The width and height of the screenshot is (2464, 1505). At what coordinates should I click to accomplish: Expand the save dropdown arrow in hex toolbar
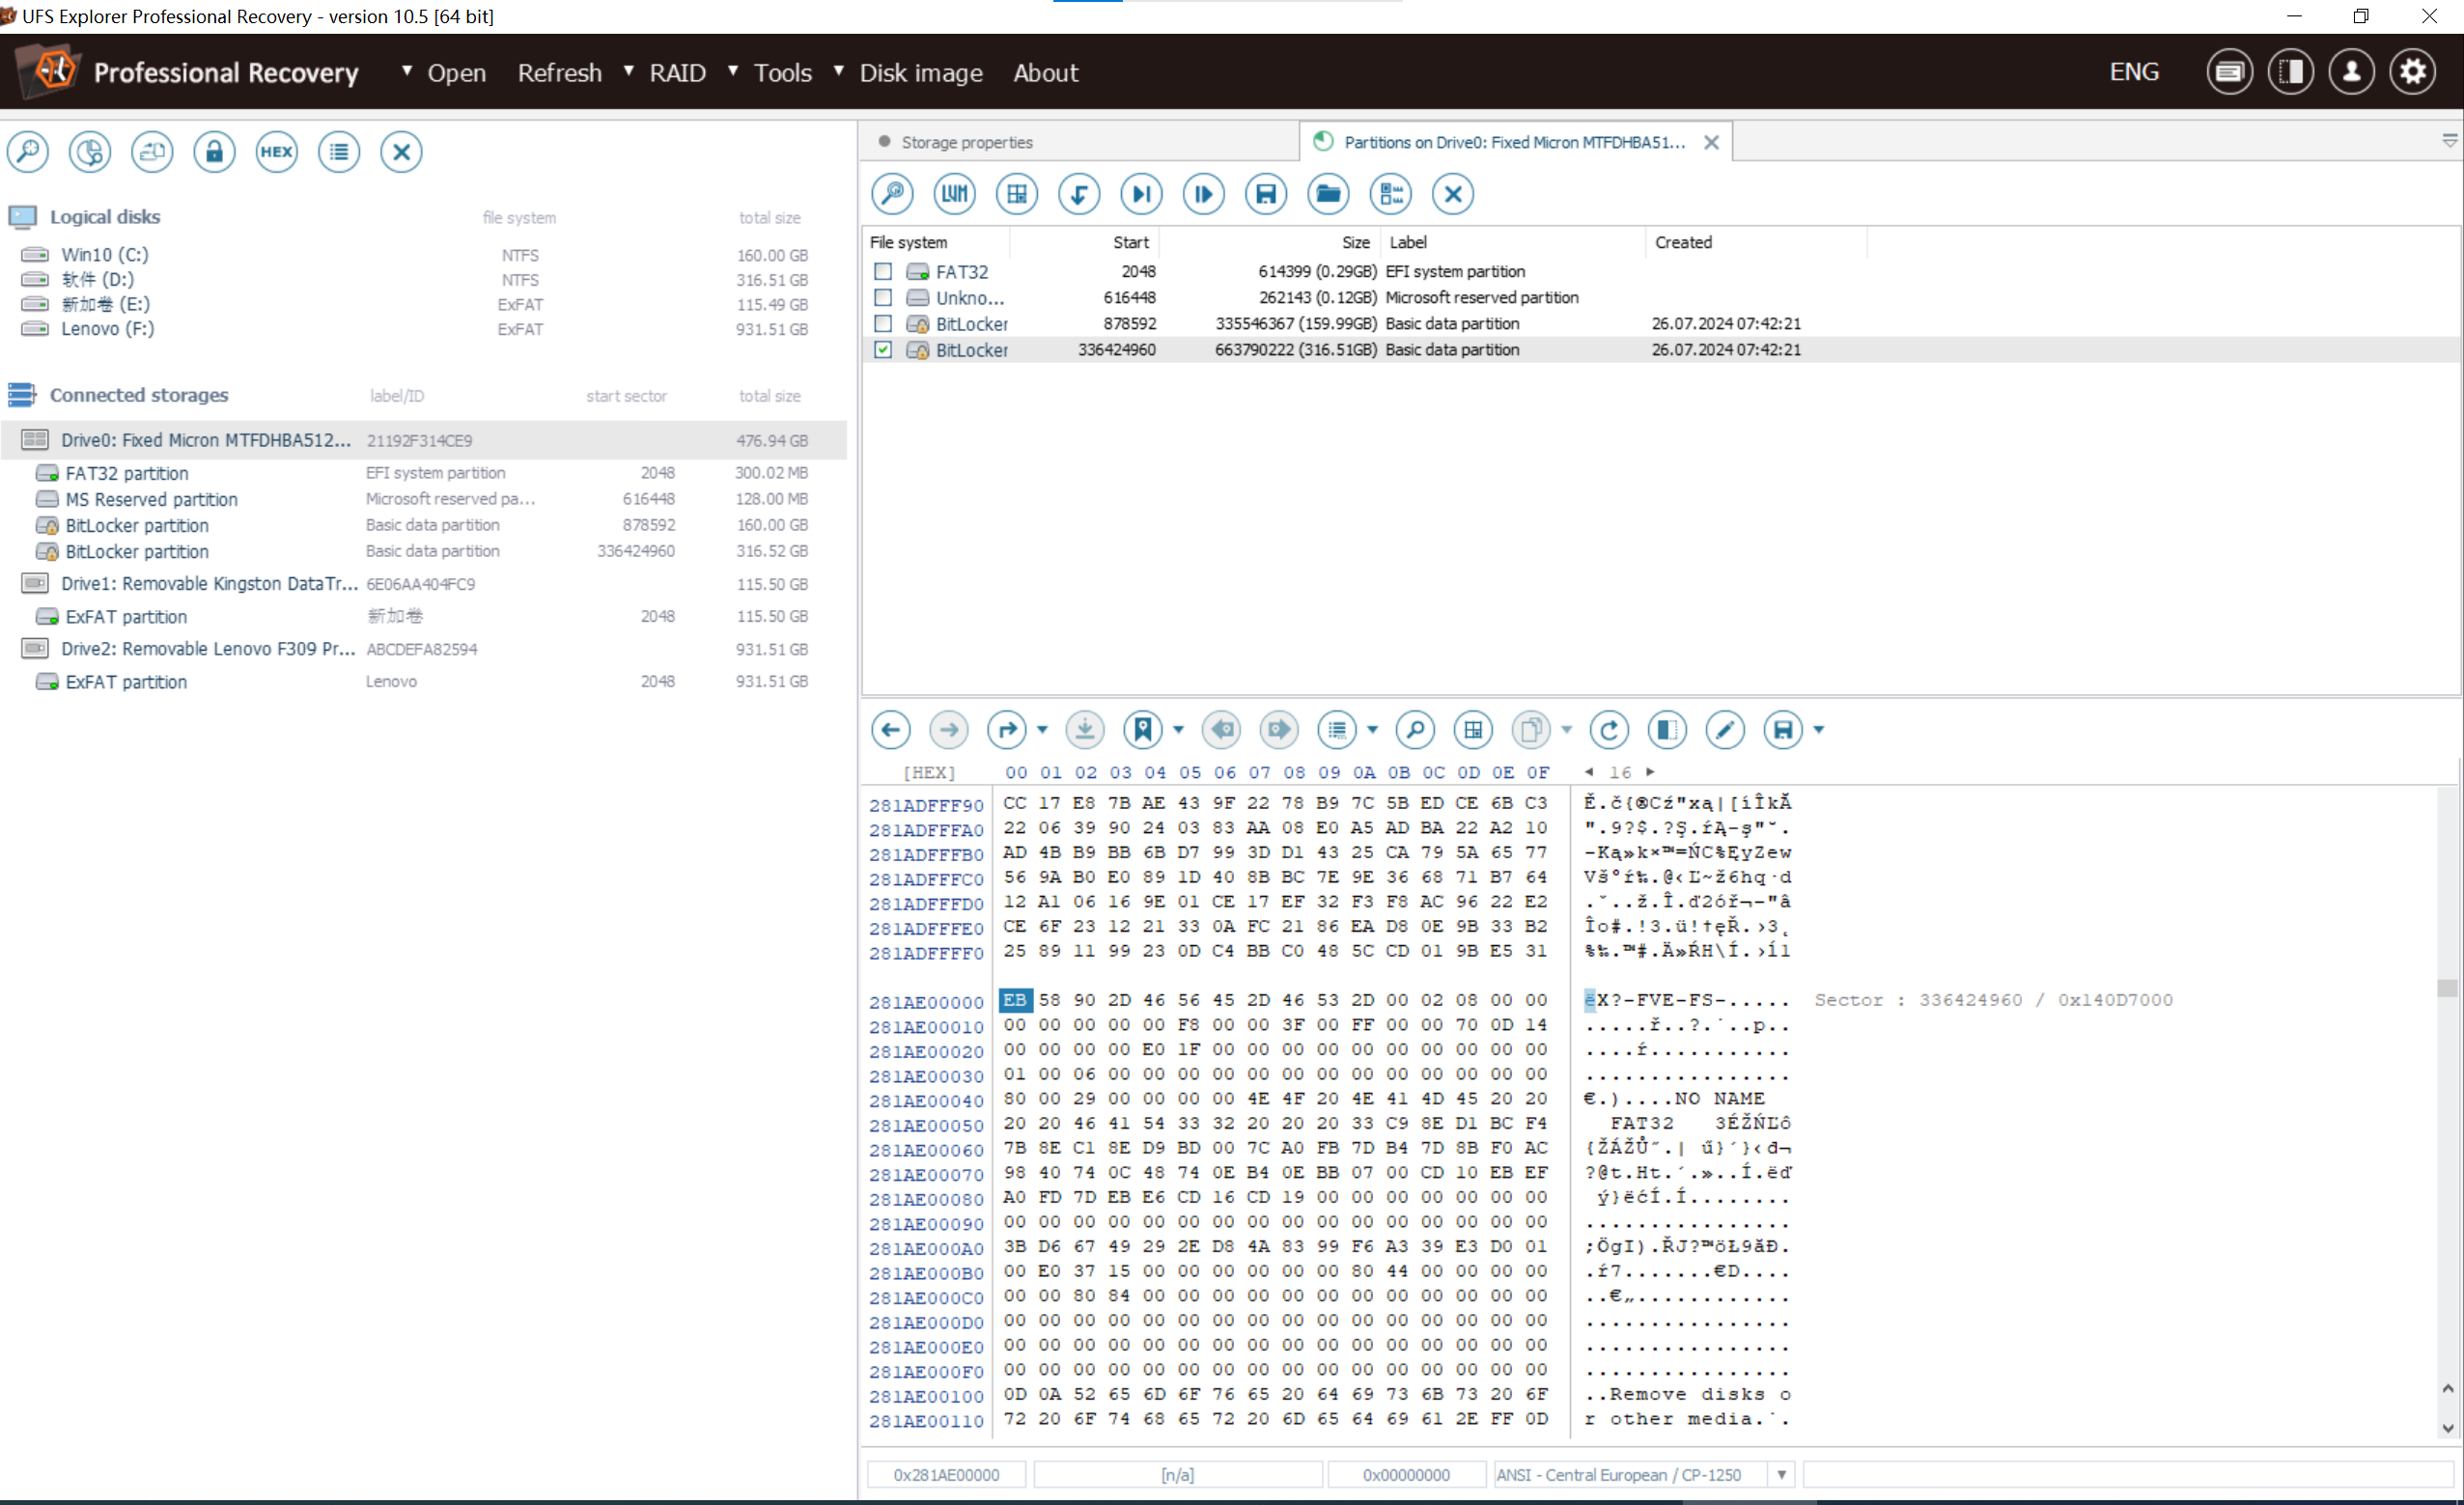[1818, 730]
